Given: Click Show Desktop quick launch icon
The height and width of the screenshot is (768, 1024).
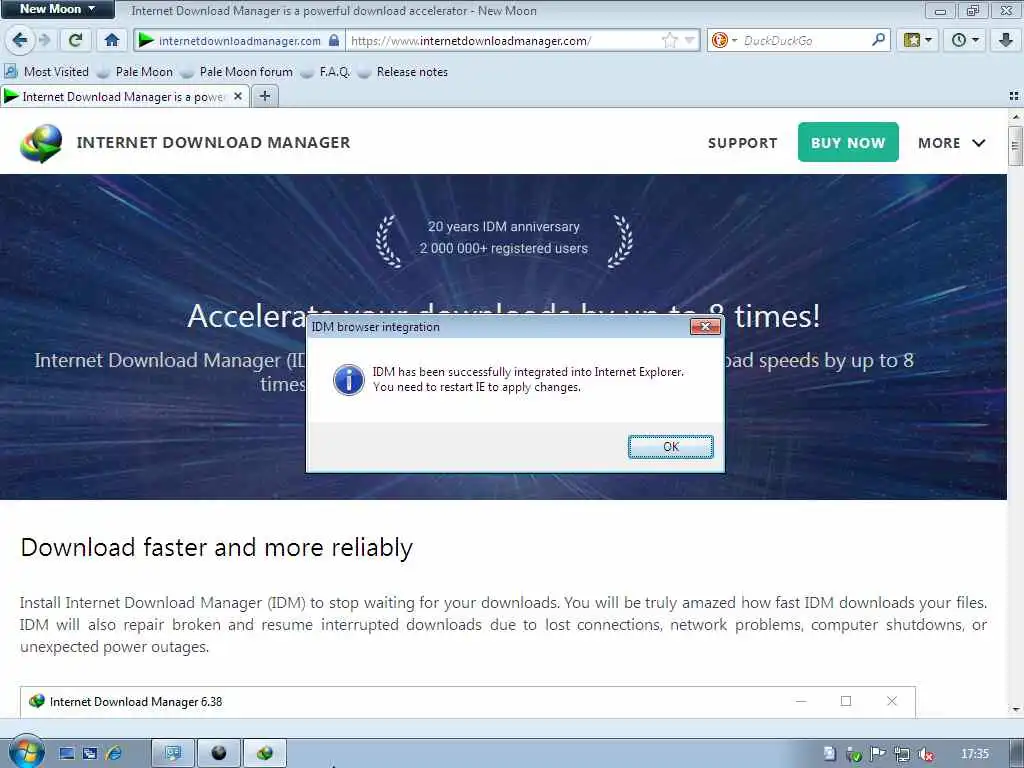Looking at the screenshot, I should tap(67, 754).
